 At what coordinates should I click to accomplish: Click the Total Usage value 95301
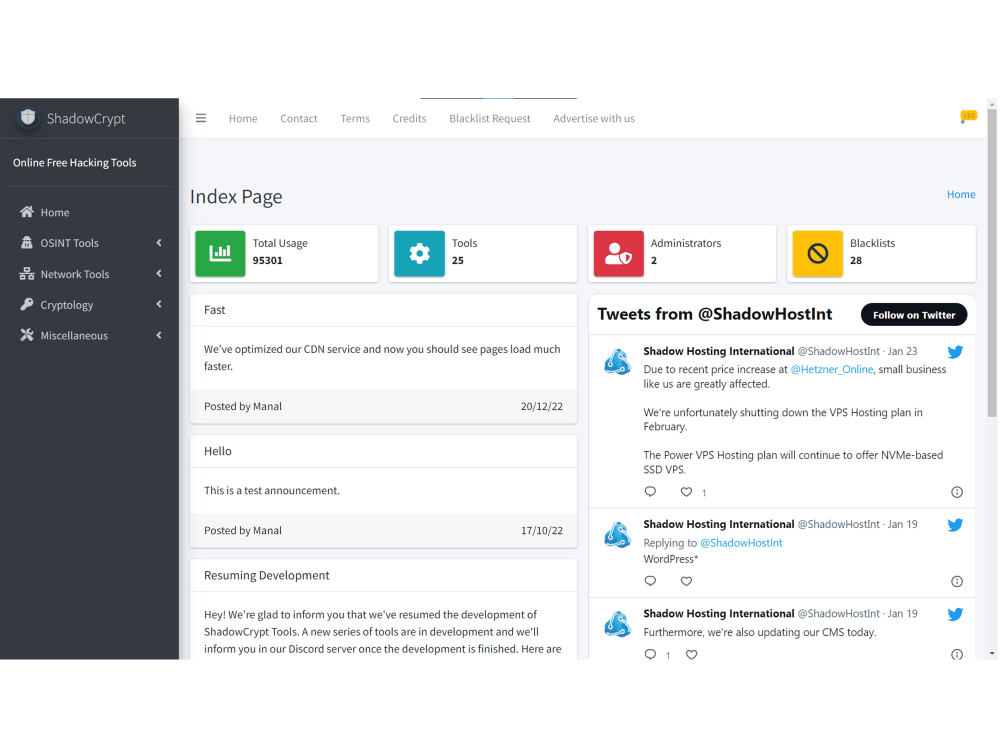(267, 260)
